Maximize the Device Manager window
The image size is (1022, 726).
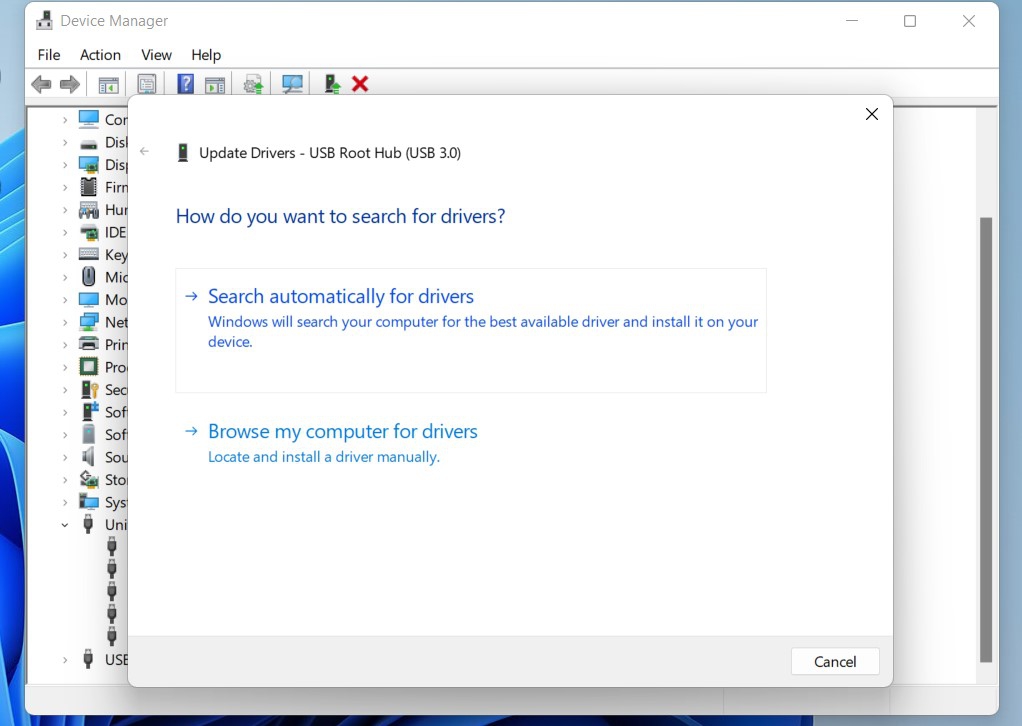point(910,21)
